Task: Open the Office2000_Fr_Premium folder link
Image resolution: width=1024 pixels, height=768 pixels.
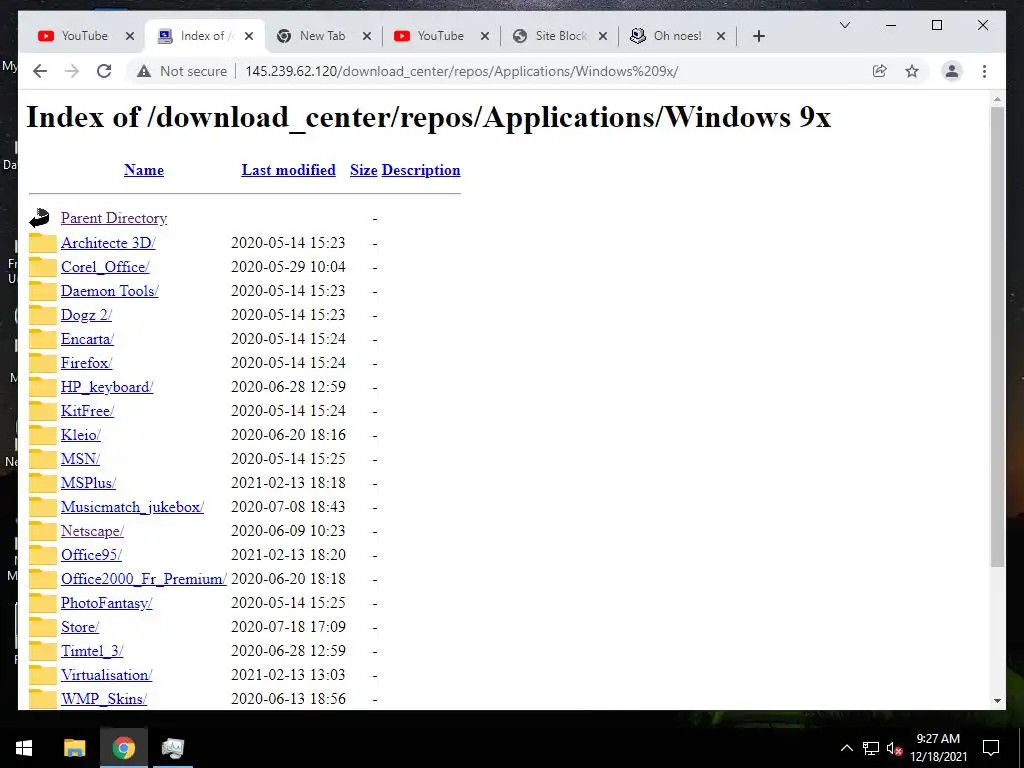Action: tap(144, 579)
